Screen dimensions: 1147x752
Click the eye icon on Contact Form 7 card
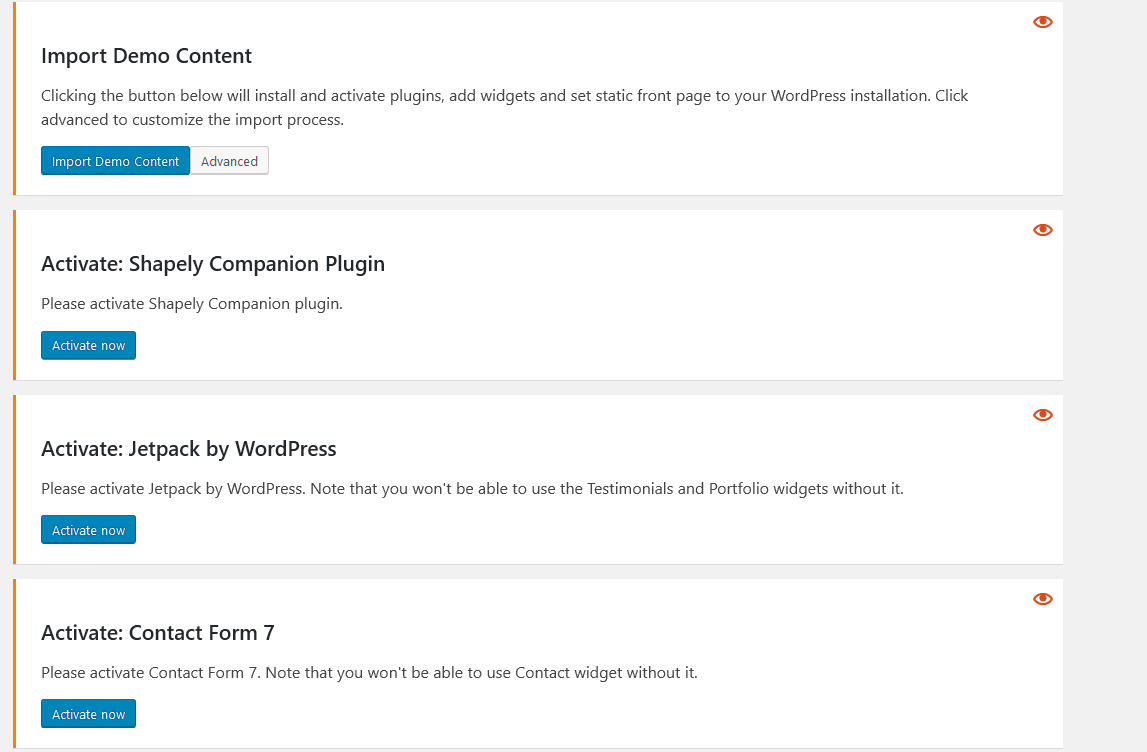(1042, 598)
